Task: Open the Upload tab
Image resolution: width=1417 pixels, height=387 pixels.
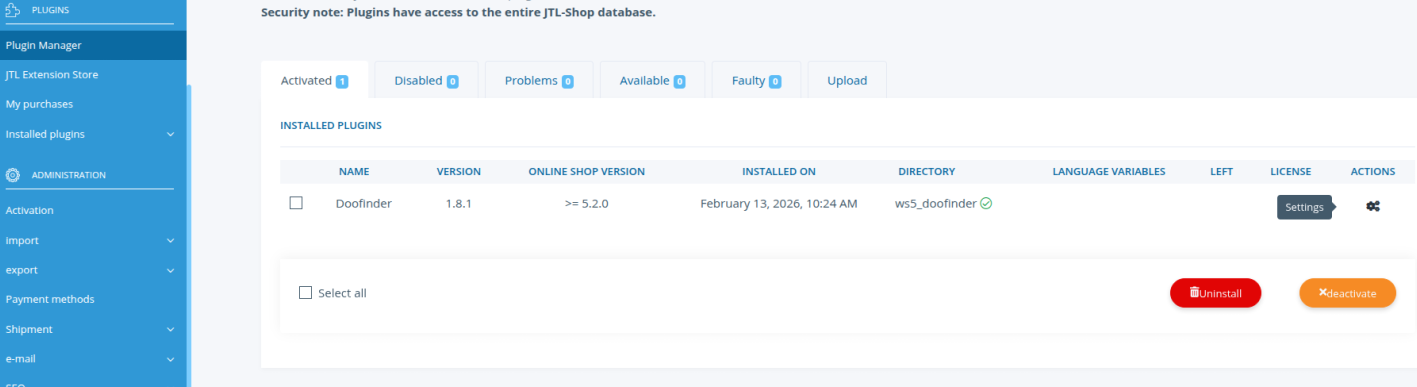Action: pyautogui.click(x=847, y=80)
